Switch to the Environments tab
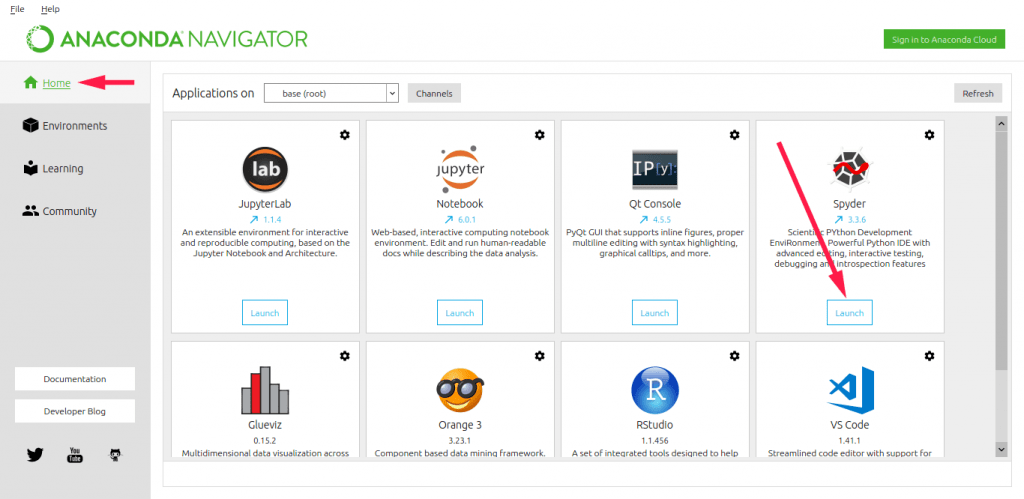The image size is (1024, 499). tap(74, 126)
